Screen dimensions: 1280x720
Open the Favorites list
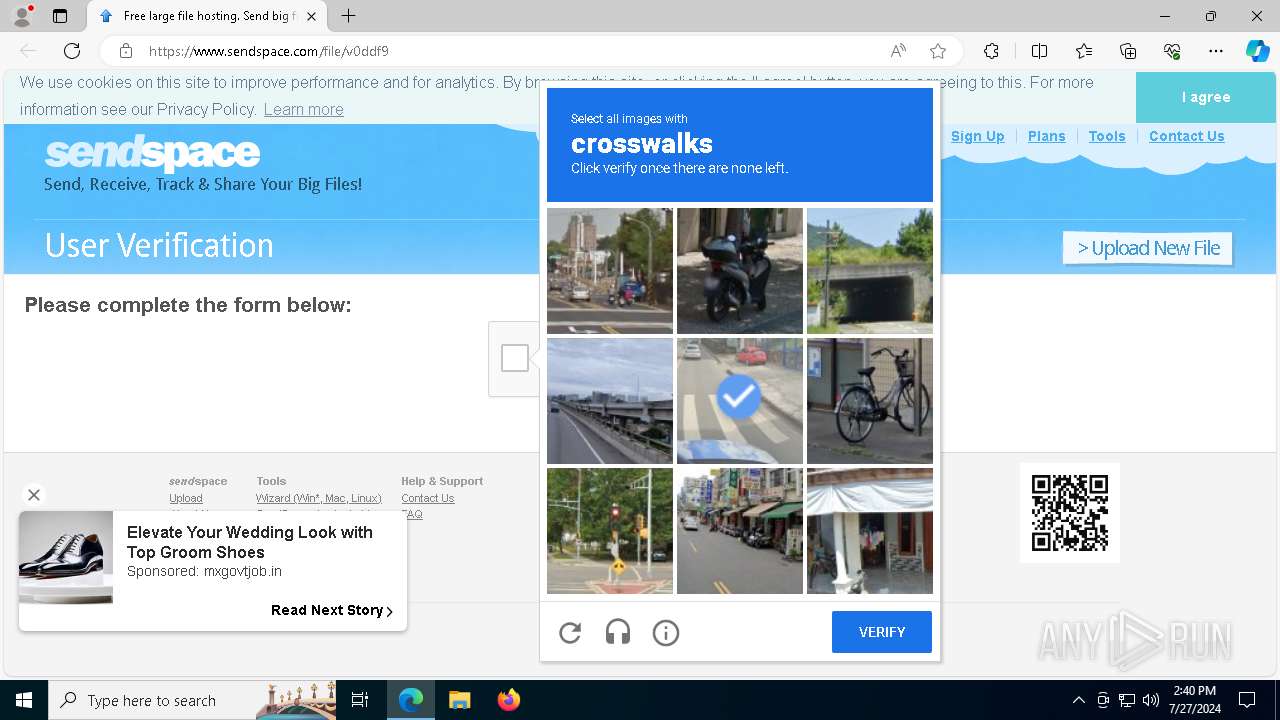(x=1084, y=51)
